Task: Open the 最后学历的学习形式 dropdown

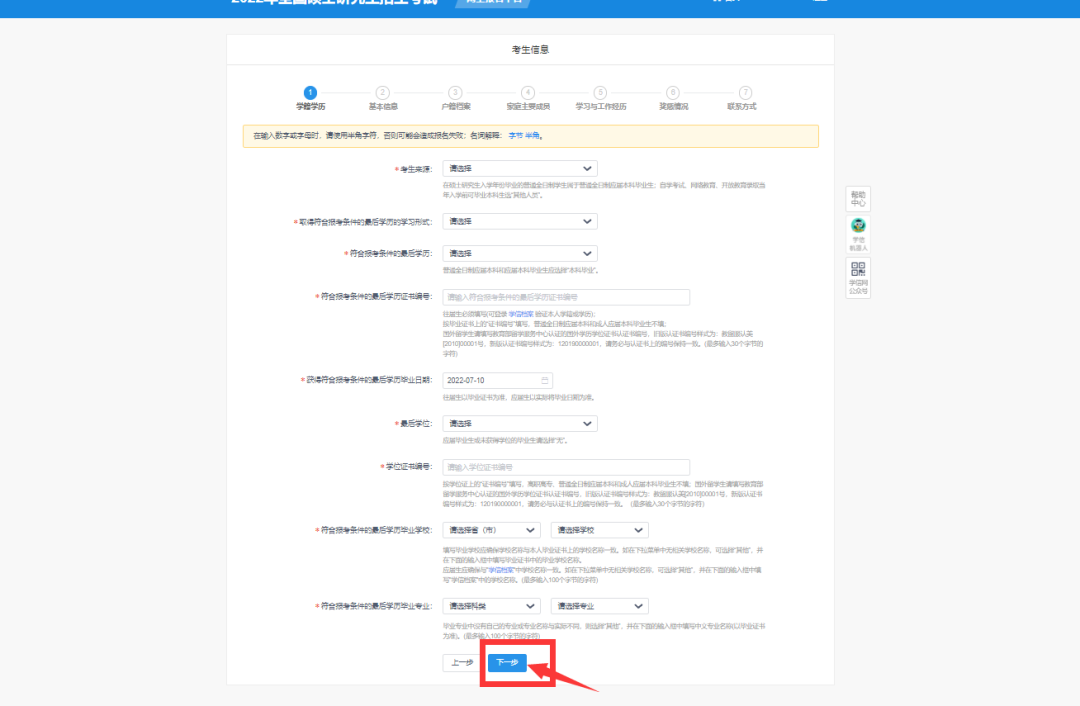Action: point(519,222)
